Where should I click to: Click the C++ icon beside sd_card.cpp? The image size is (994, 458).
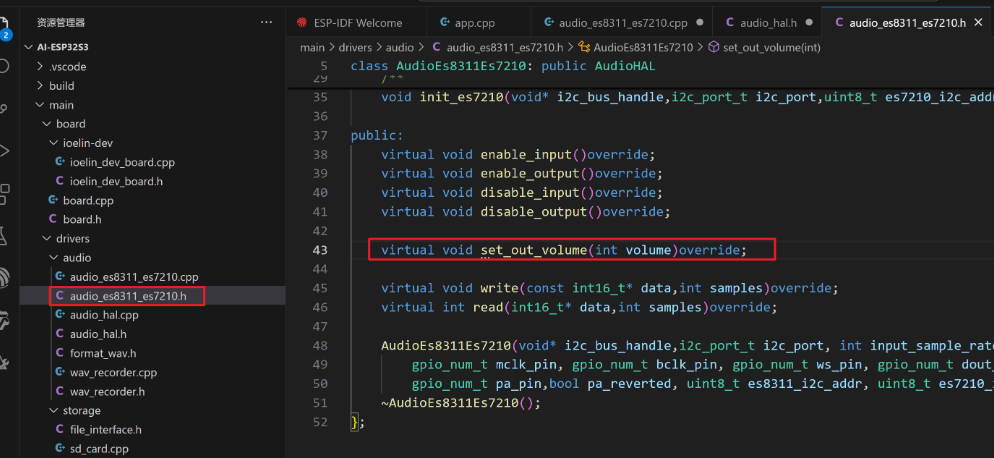[x=60, y=448]
